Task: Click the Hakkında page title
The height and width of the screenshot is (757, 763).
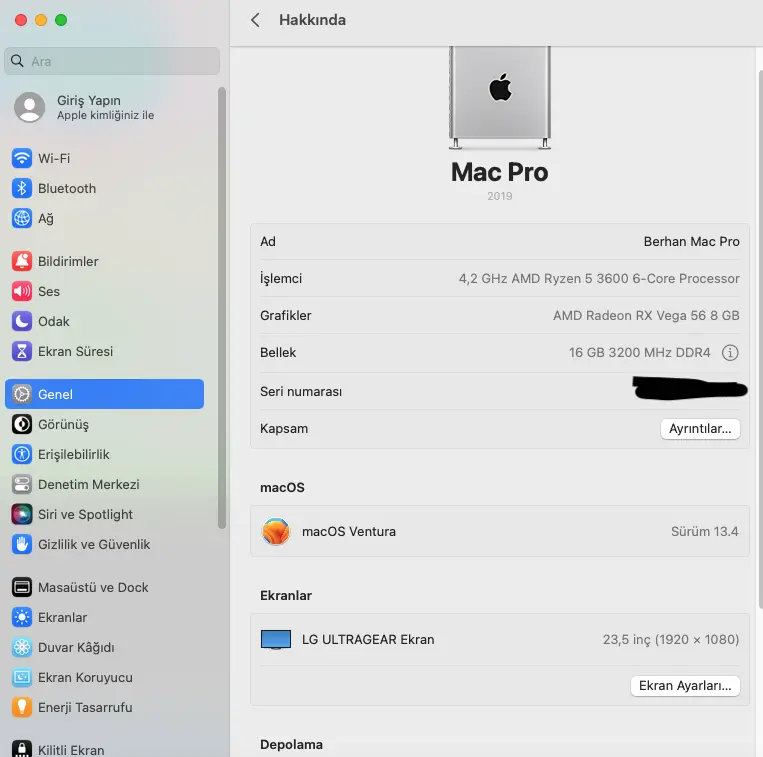Action: (x=312, y=20)
